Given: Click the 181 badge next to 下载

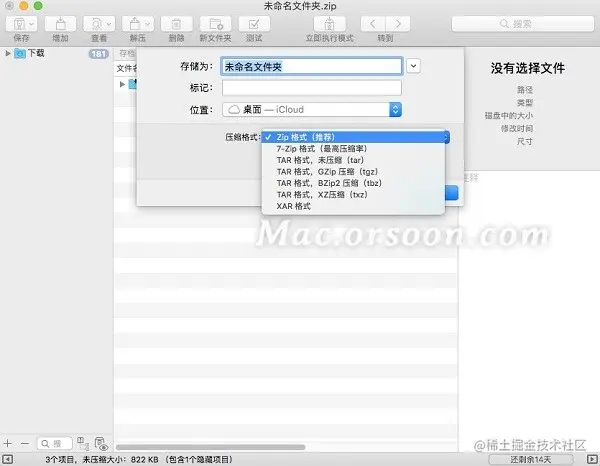Looking at the screenshot, I should [x=99, y=54].
